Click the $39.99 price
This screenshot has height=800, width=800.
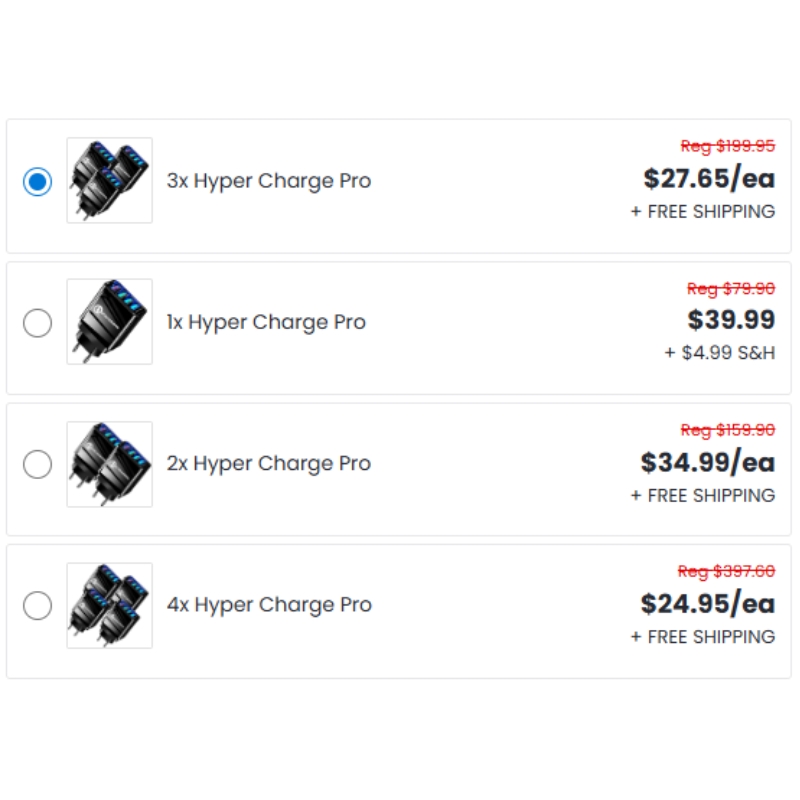point(732,320)
